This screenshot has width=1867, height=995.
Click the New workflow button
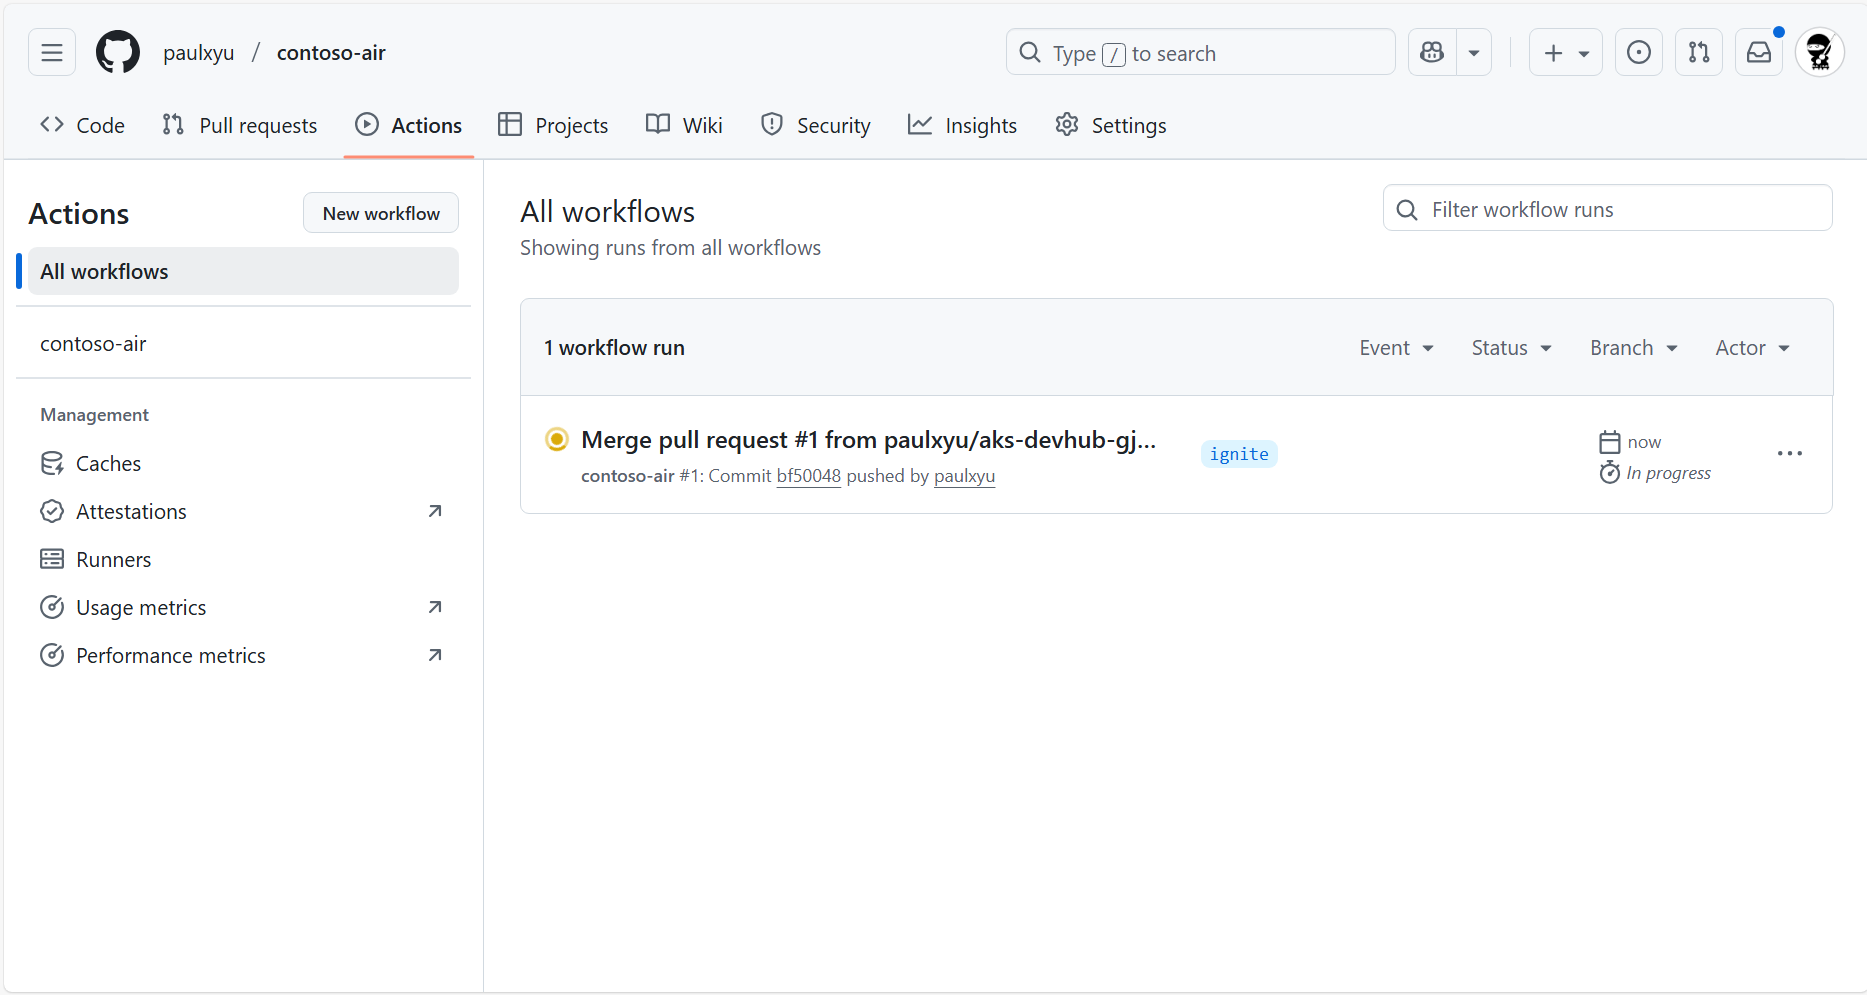coord(381,212)
